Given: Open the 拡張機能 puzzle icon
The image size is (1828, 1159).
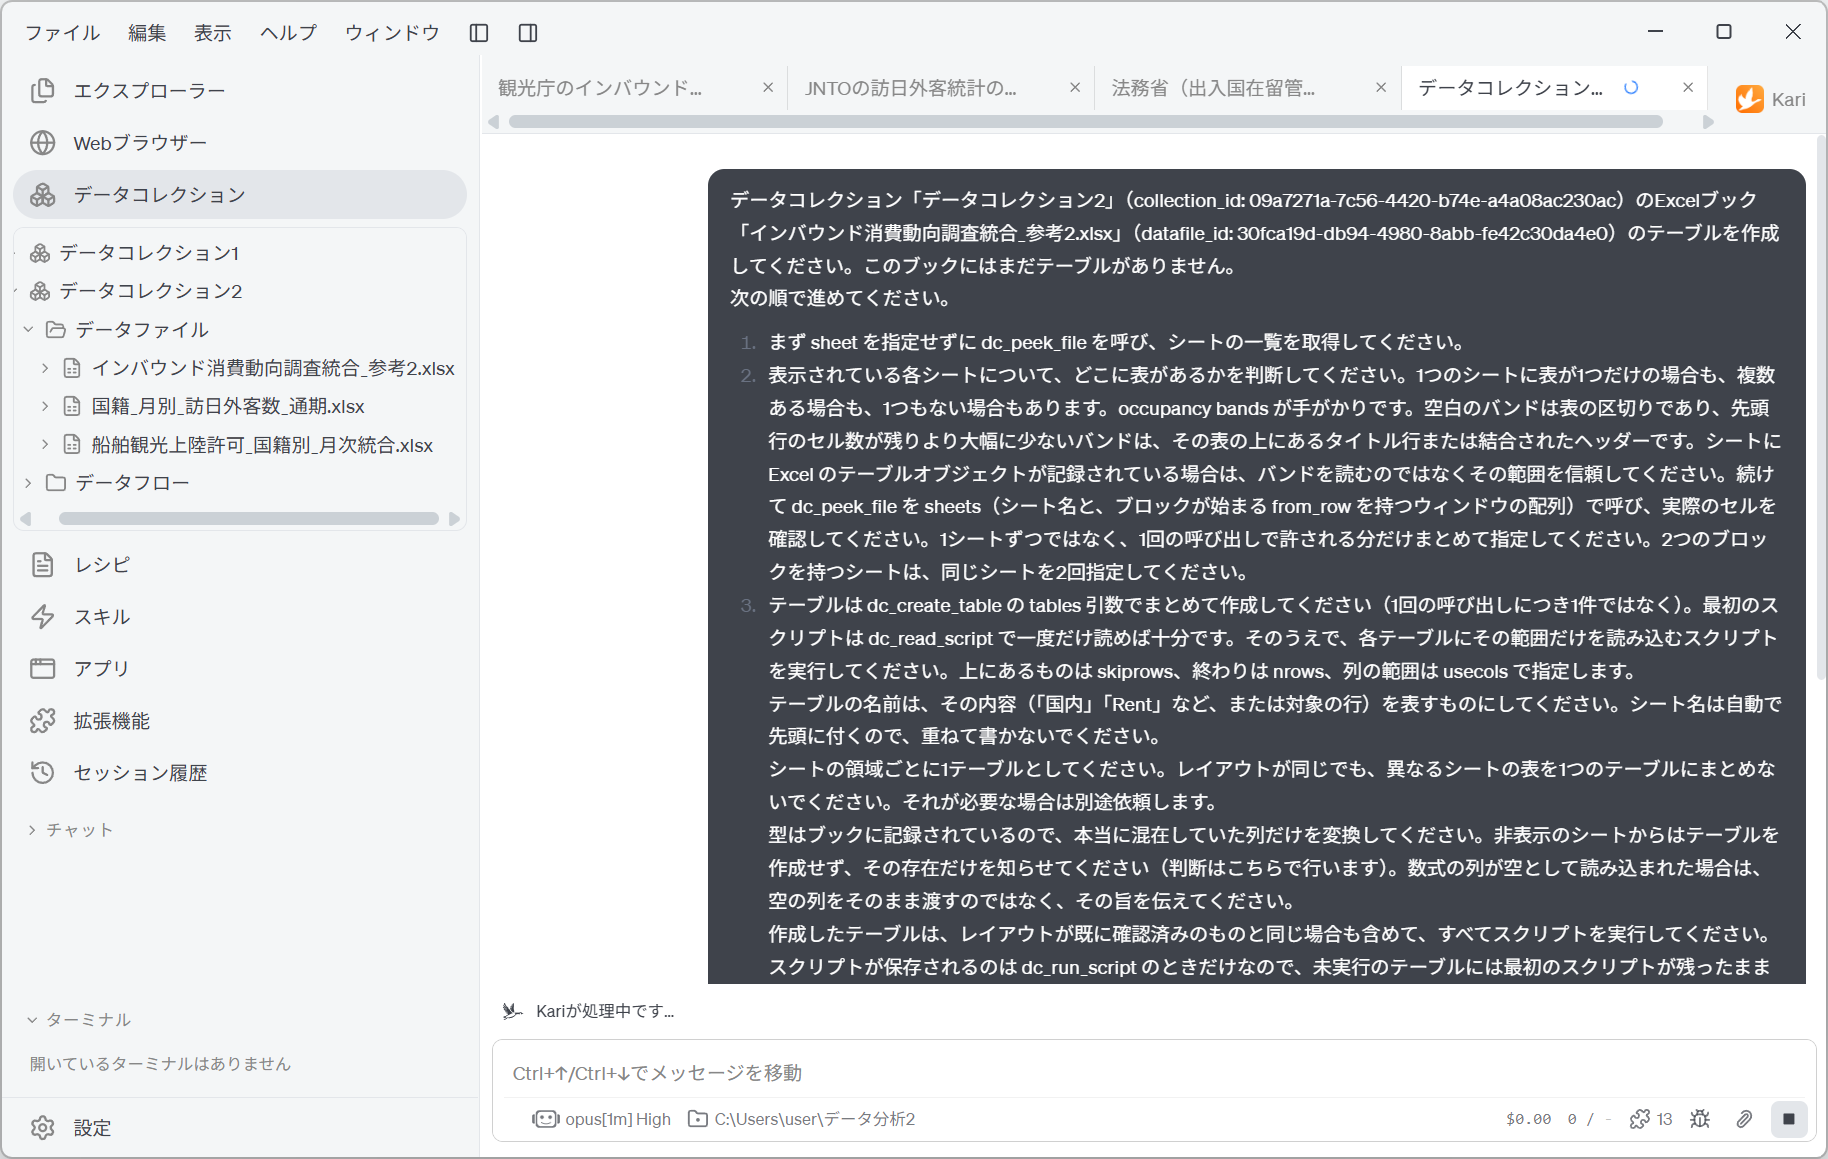Looking at the screenshot, I should pos(43,721).
